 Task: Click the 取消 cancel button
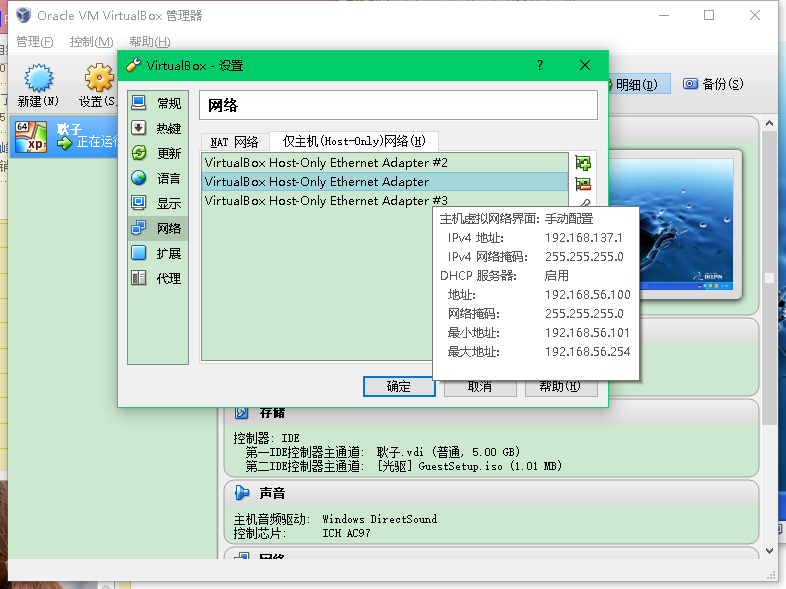pos(480,387)
